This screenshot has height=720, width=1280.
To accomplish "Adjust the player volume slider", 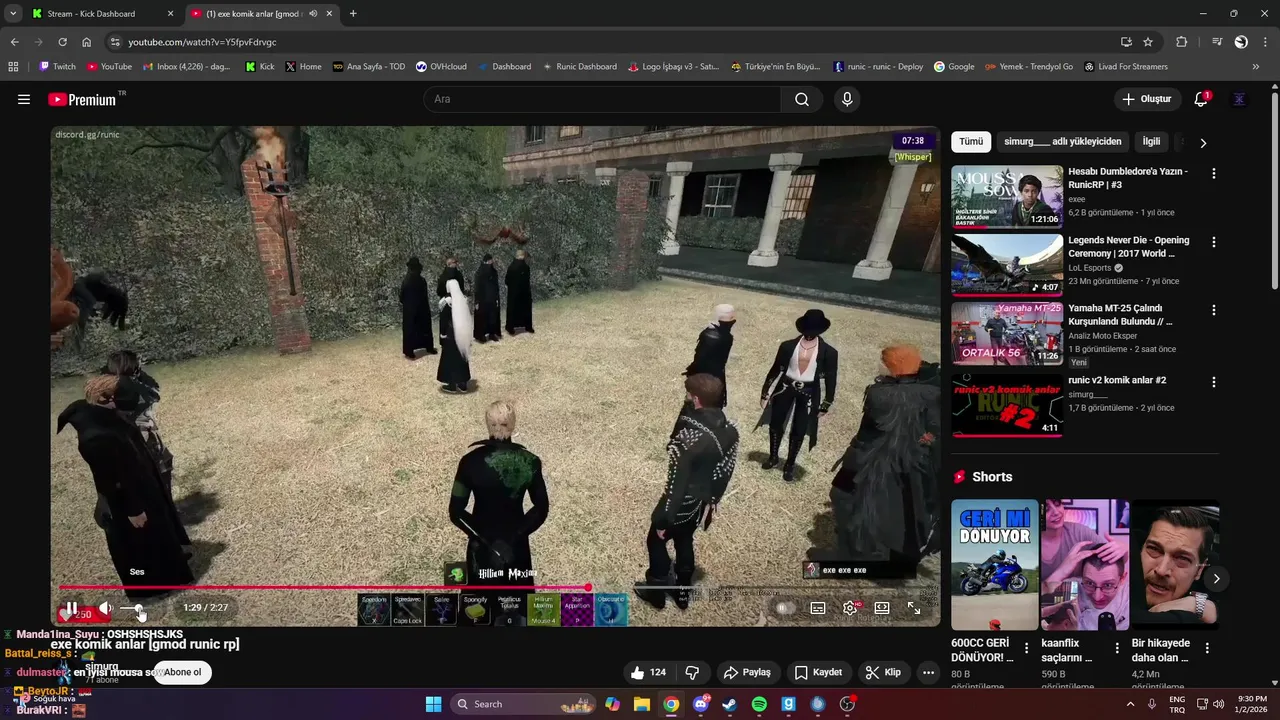I will (x=133, y=608).
